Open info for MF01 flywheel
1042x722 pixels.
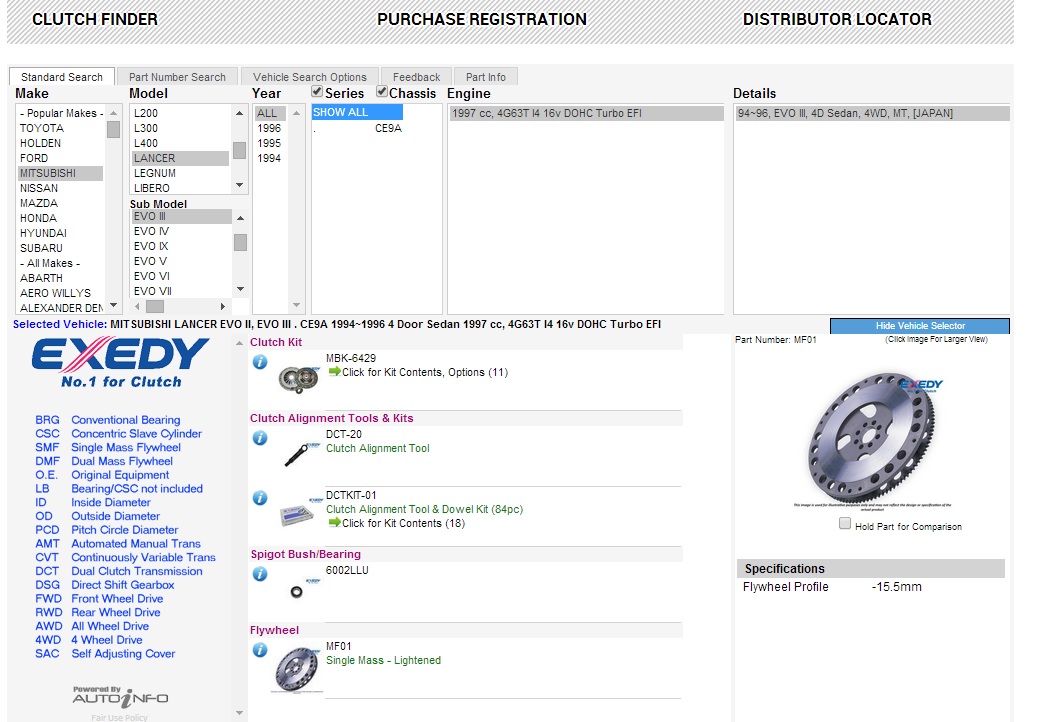click(260, 650)
